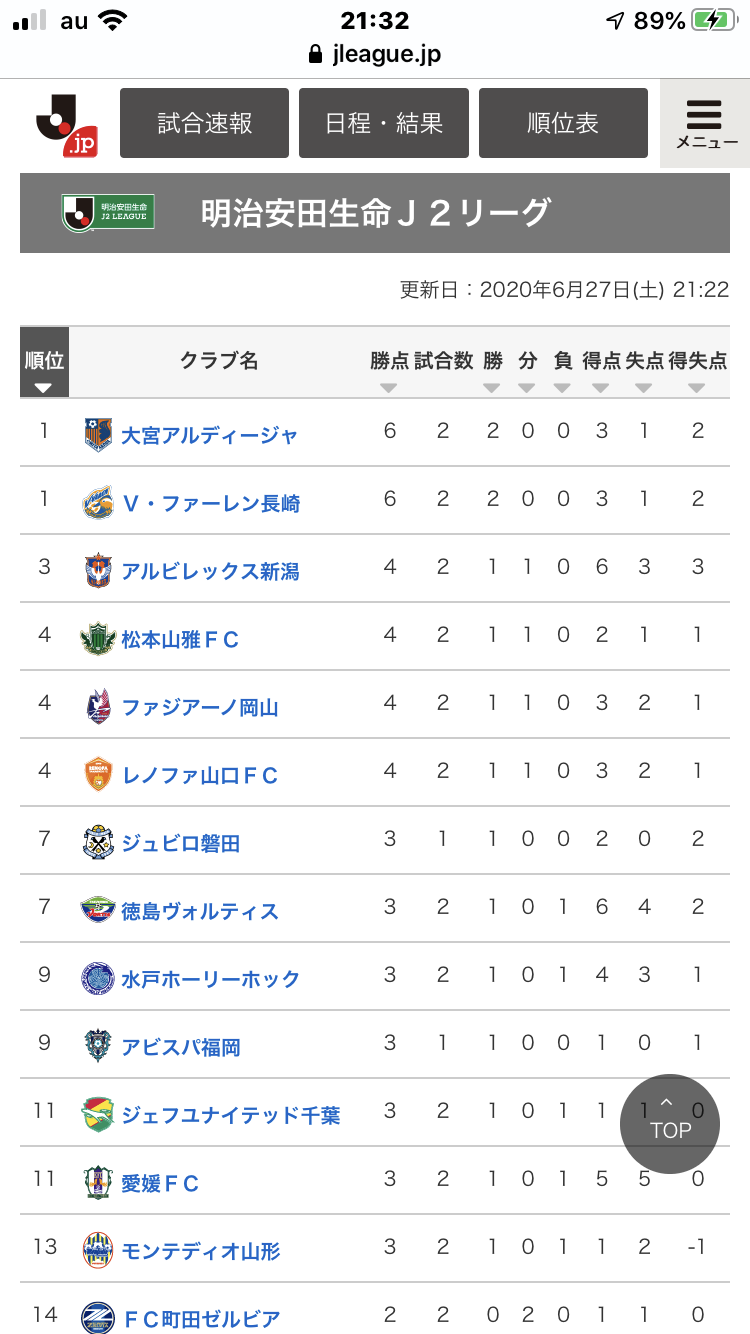The image size is (750, 1334).
Task: Open the J.League jp home logo
Action: (x=66, y=124)
